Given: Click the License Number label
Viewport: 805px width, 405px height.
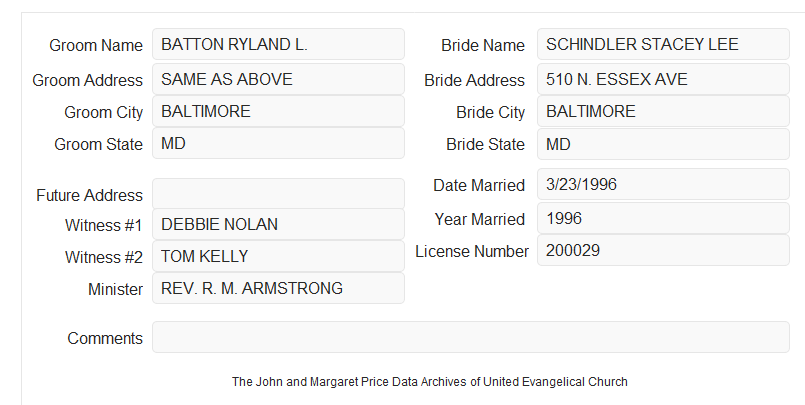Looking at the screenshot, I should (472, 252).
